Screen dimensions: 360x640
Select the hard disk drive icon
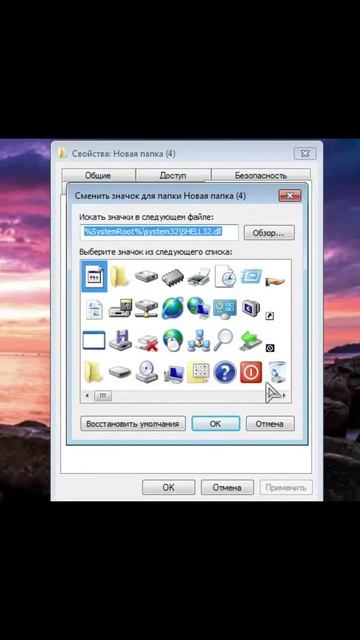tap(147, 277)
